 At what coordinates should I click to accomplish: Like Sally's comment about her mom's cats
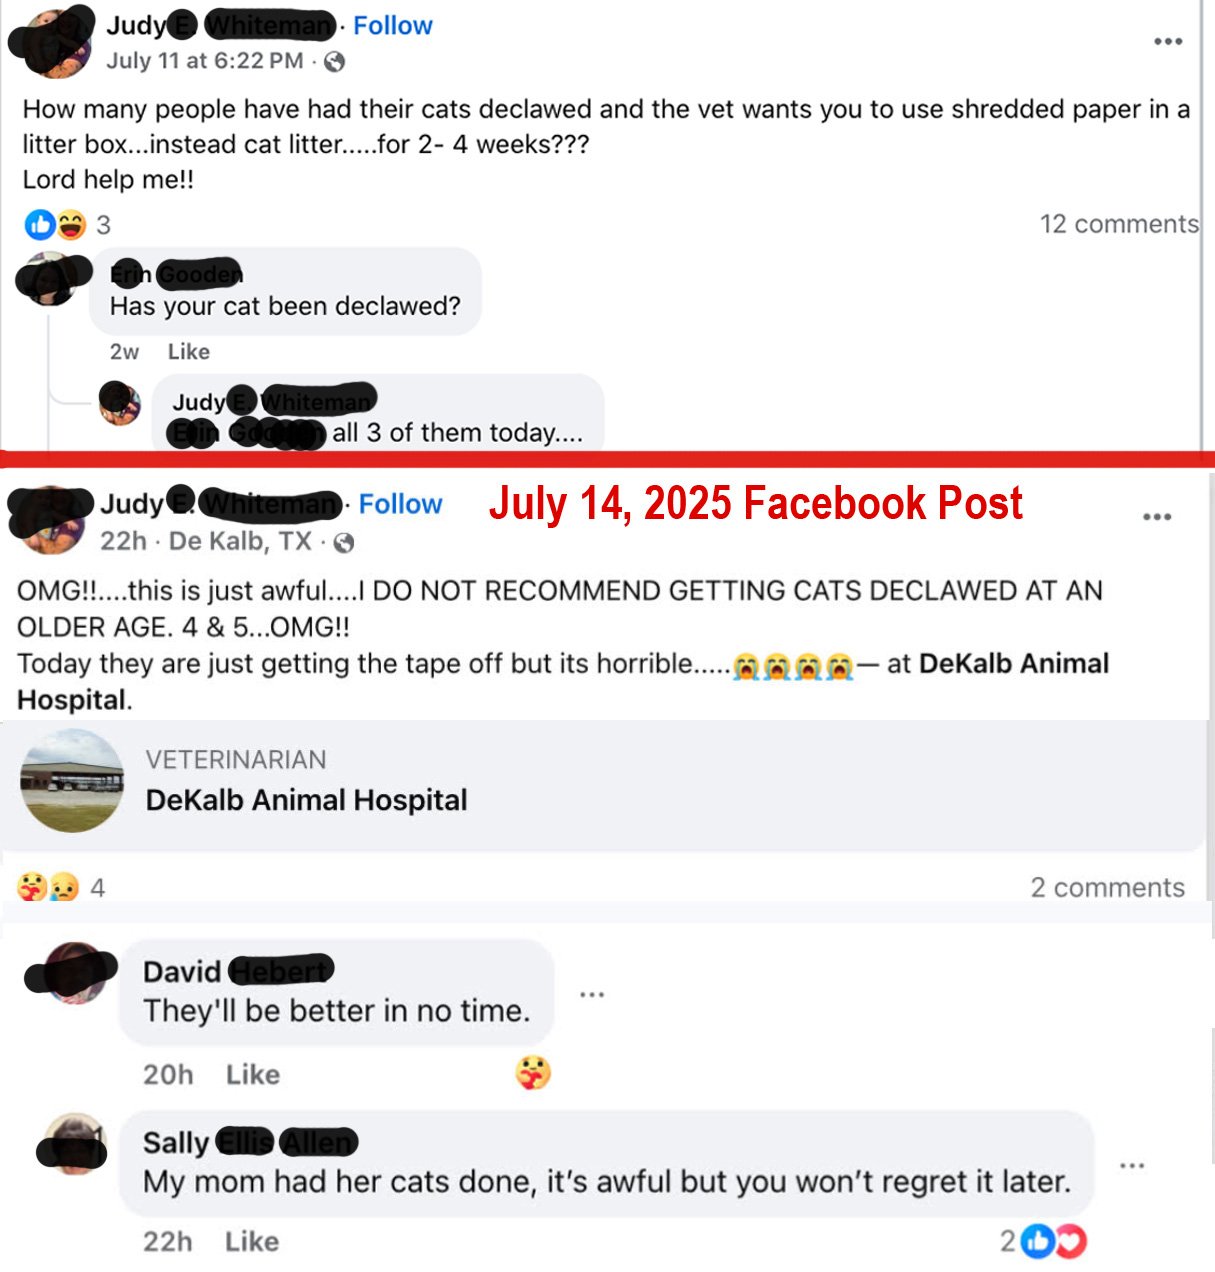tap(252, 1242)
